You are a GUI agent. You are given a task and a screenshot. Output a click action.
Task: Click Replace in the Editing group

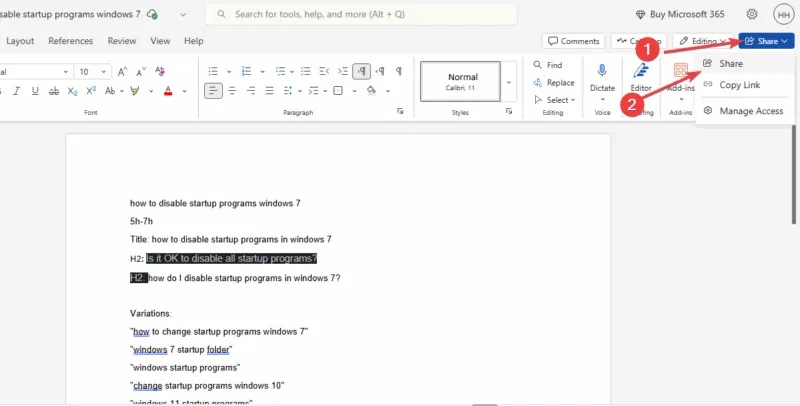click(x=554, y=83)
